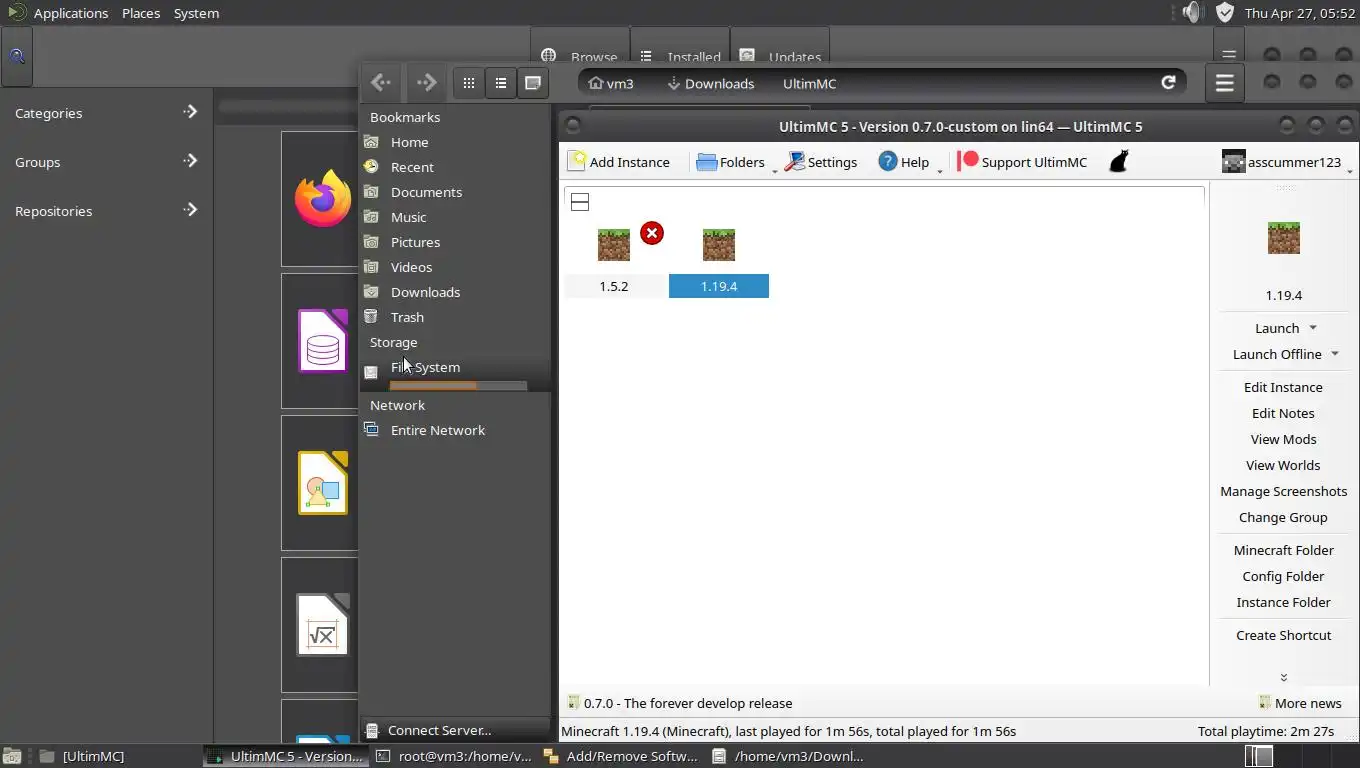Open the System menu
The width and height of the screenshot is (1360, 768).
[x=196, y=13]
